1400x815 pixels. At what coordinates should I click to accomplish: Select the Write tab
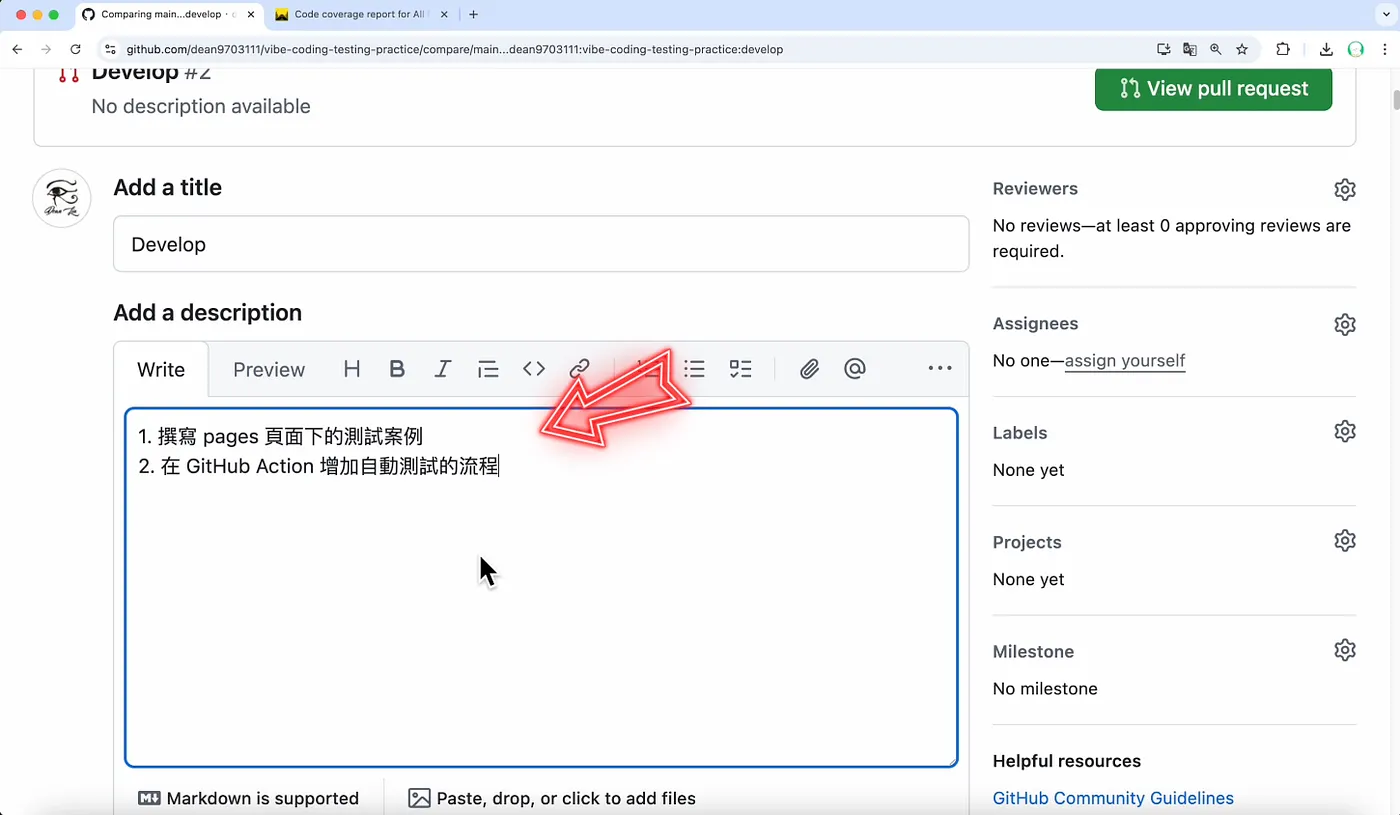click(161, 370)
